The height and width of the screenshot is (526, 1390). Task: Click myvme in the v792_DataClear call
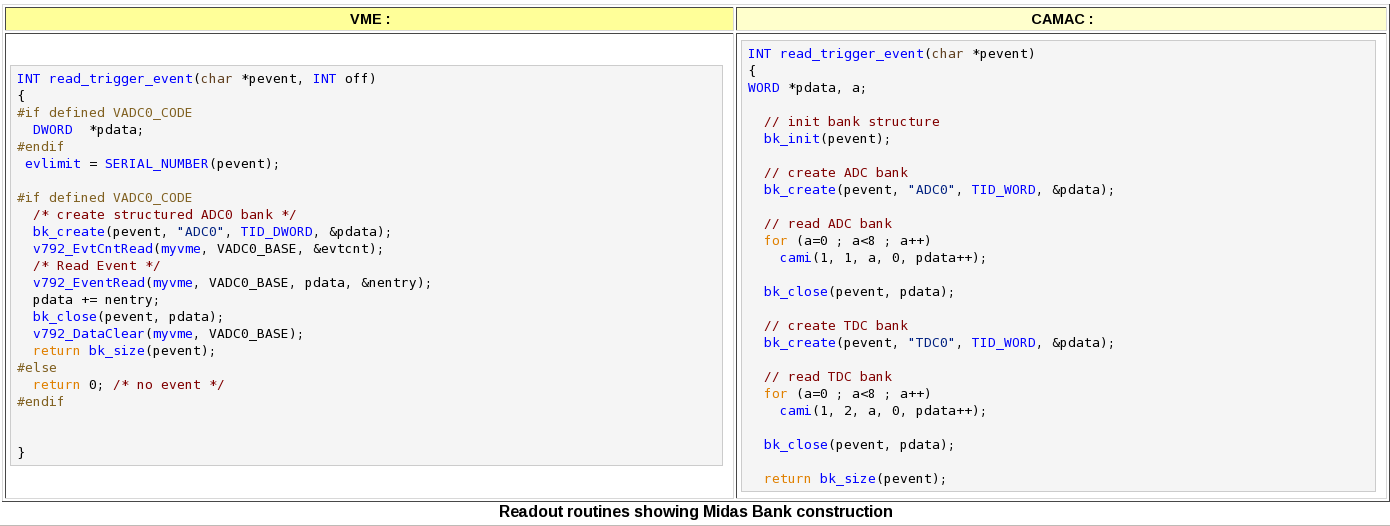173,333
